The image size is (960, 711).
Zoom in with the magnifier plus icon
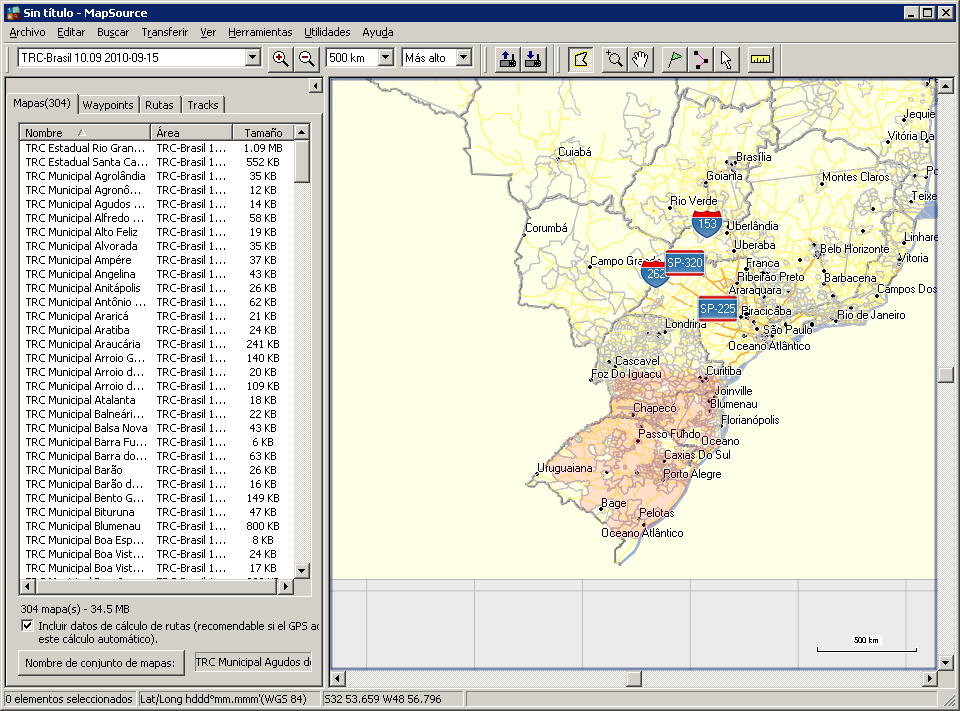(x=281, y=58)
